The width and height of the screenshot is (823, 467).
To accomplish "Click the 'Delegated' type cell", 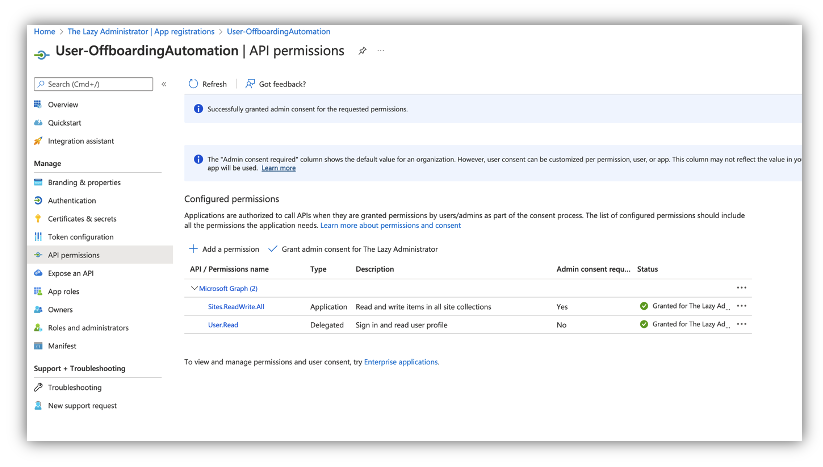I will tap(326, 325).
